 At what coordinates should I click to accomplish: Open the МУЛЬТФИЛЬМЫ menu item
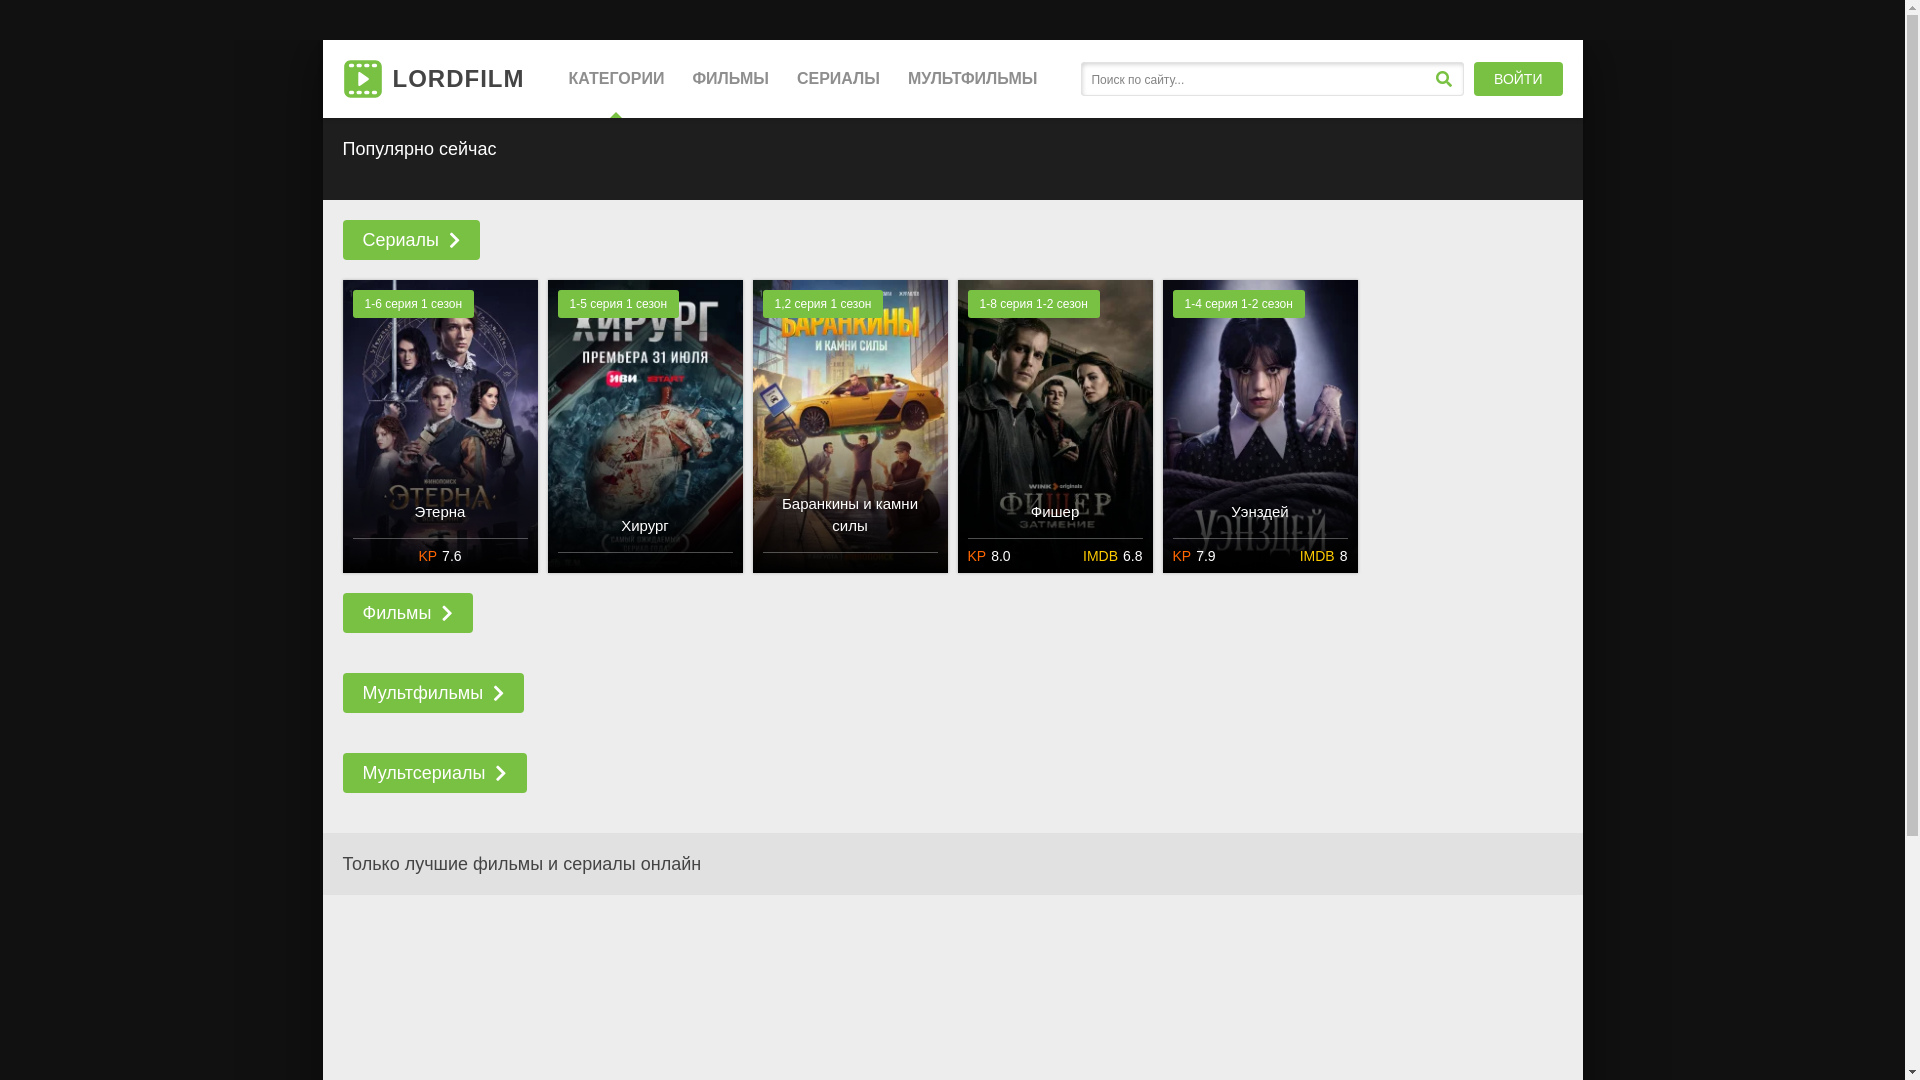pyautogui.click(x=972, y=79)
